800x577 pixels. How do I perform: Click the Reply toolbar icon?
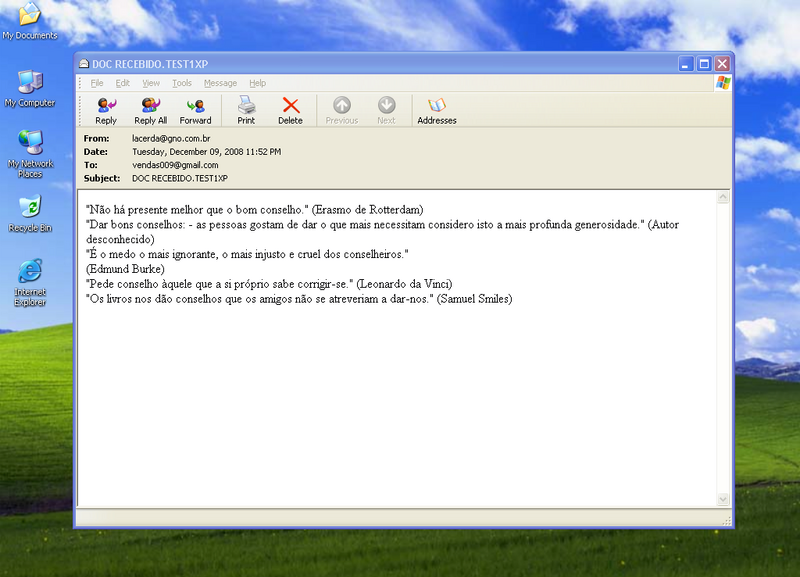pyautogui.click(x=106, y=109)
